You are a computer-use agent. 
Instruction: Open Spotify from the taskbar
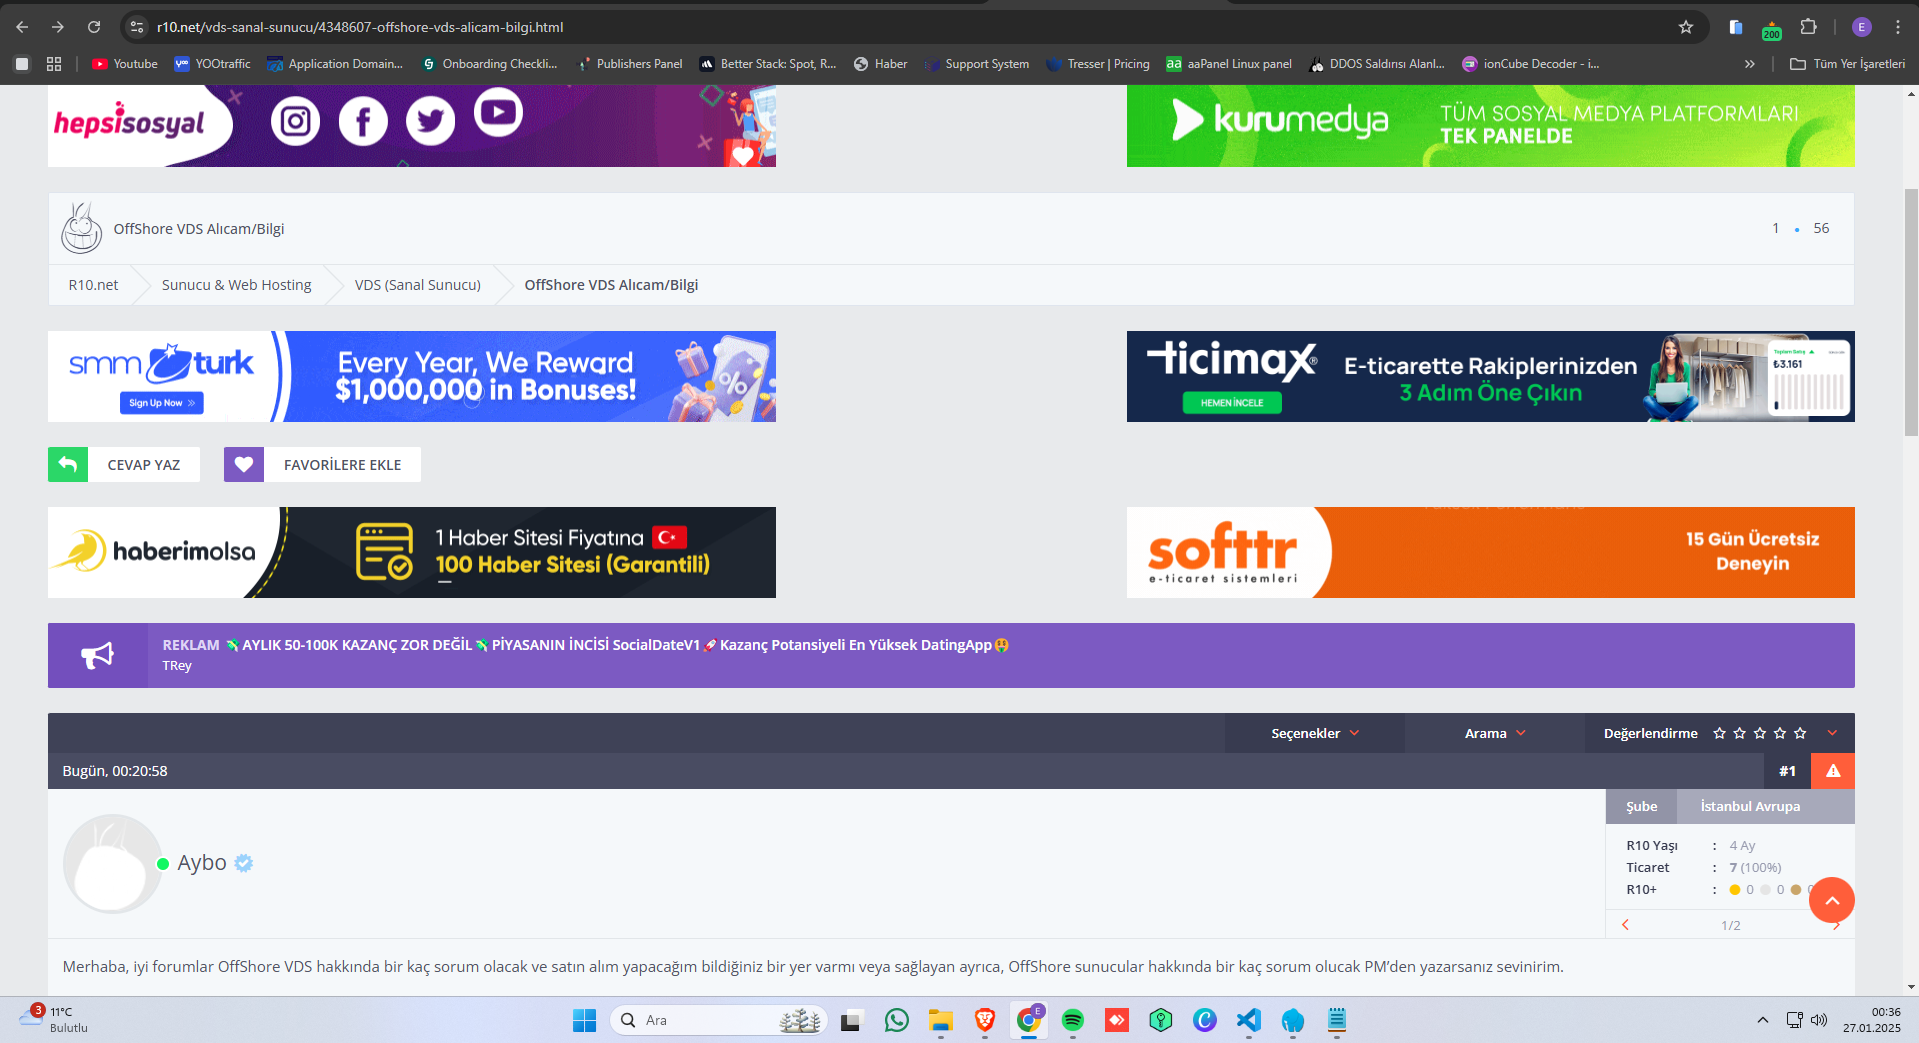pos(1073,1020)
